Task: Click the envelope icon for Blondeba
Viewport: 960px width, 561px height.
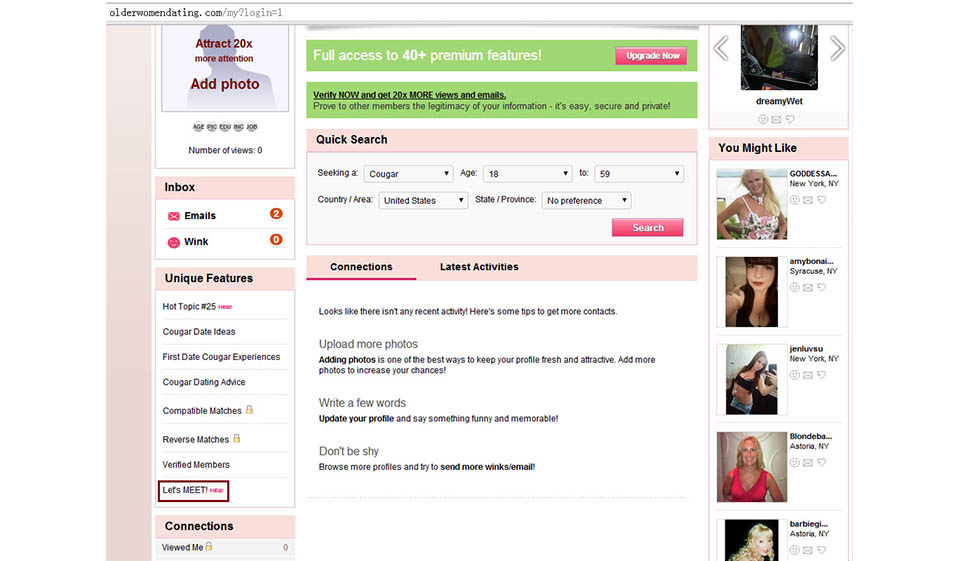Action: click(x=808, y=463)
